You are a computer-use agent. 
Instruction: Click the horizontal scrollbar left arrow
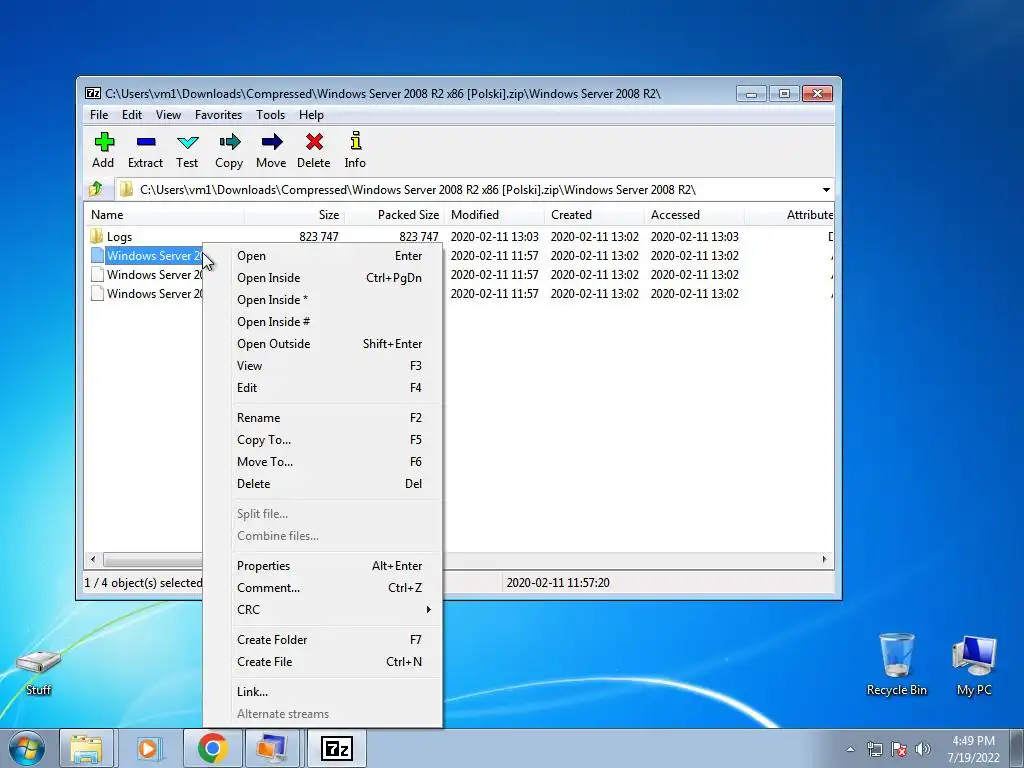click(x=93, y=560)
